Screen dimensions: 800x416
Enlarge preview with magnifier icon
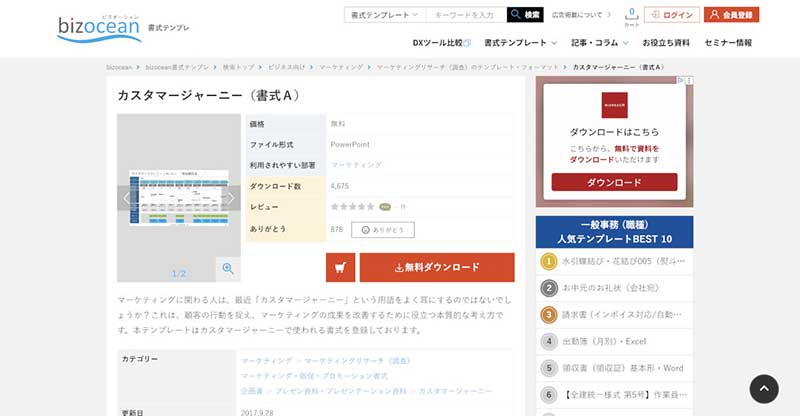coord(228,268)
